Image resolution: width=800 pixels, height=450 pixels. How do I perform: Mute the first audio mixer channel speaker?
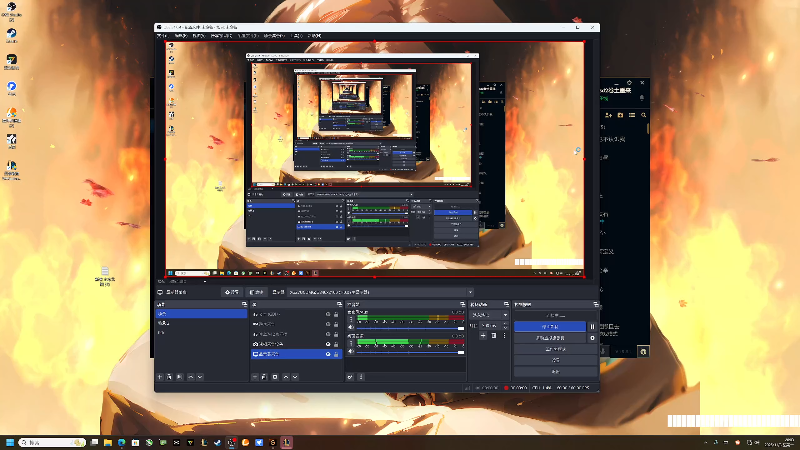pos(351,328)
